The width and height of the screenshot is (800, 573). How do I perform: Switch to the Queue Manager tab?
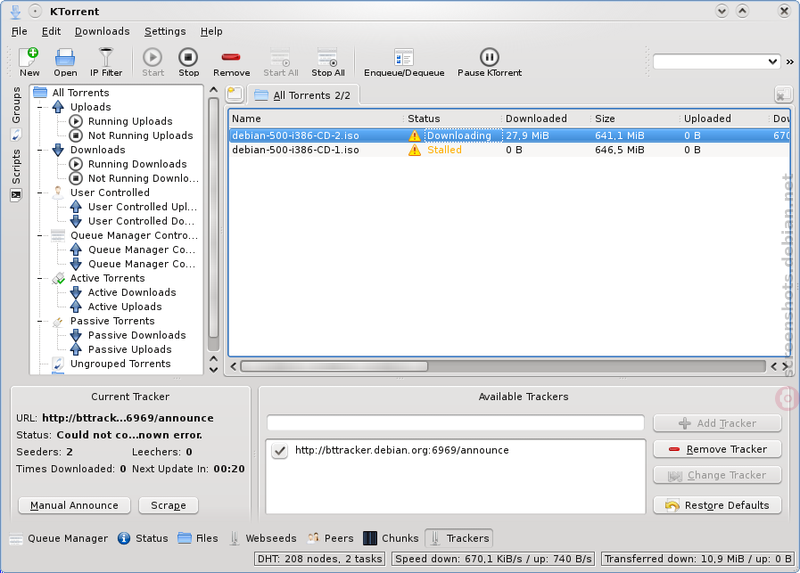pos(58,538)
